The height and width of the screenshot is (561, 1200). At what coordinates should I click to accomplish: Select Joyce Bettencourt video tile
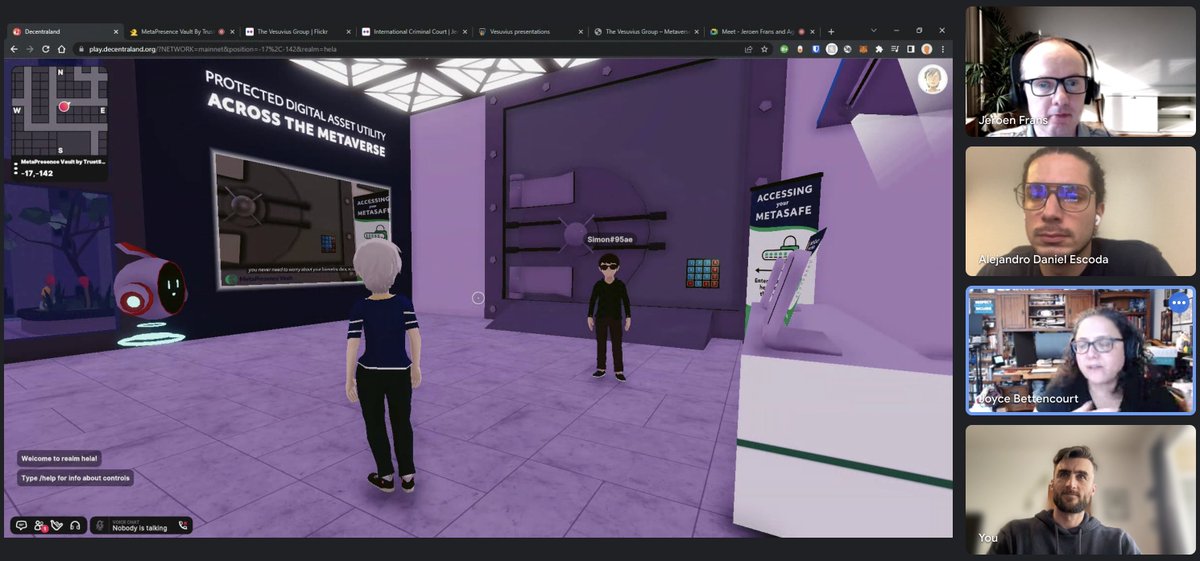[x=1080, y=350]
